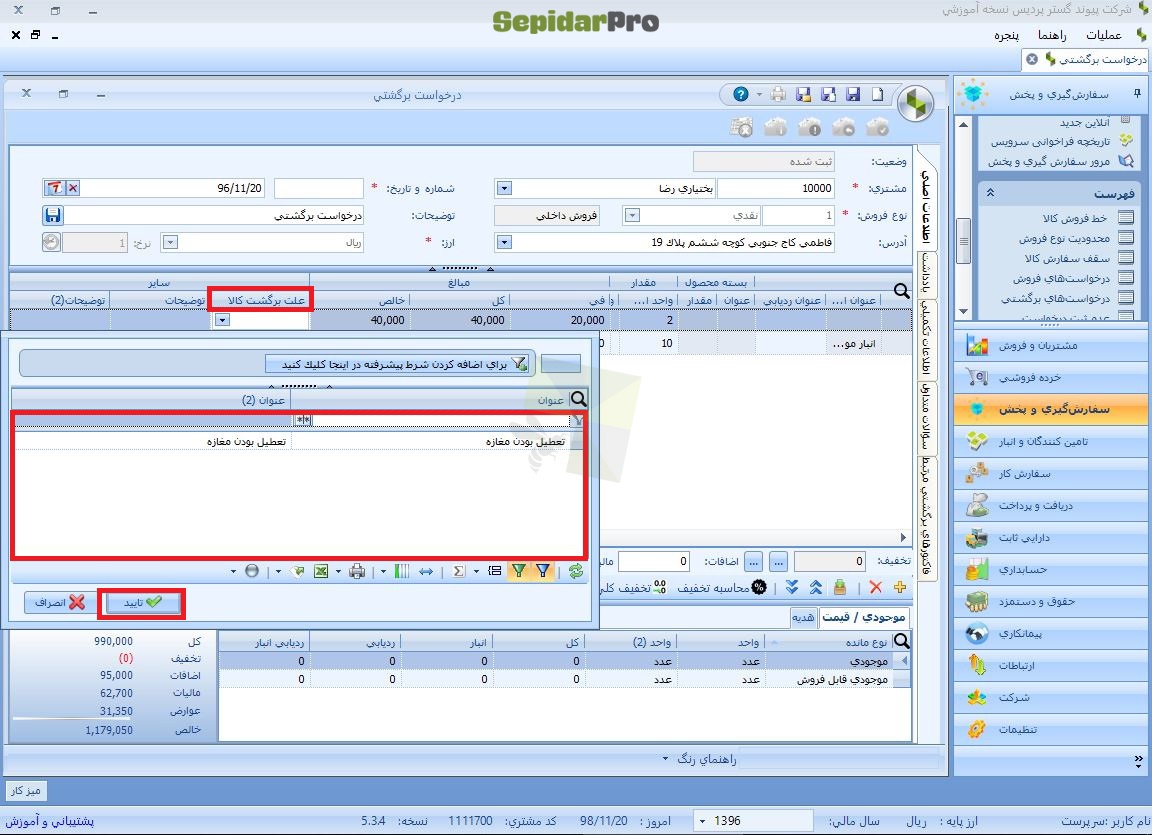Image resolution: width=1152 pixels, height=835 pixels.
Task: Click the sidebar scrollbar down arrow
Action: coord(963,312)
